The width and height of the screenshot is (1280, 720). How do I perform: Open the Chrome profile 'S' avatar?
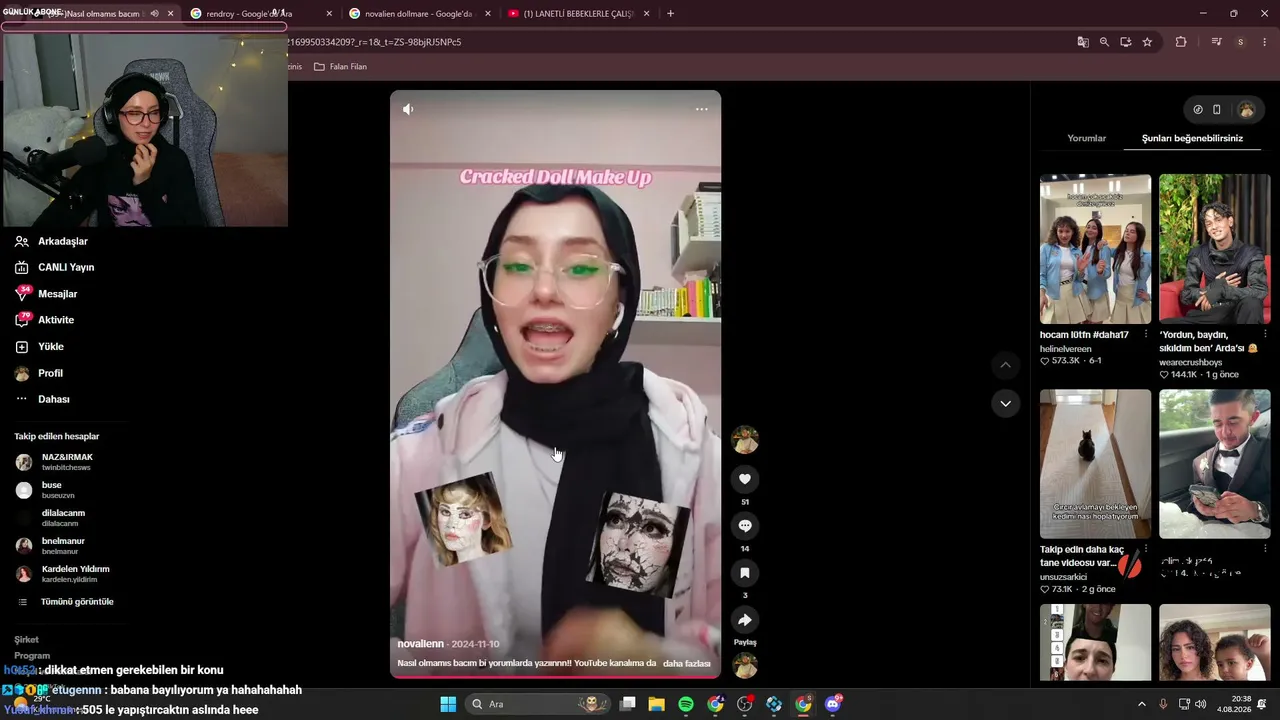(1240, 42)
